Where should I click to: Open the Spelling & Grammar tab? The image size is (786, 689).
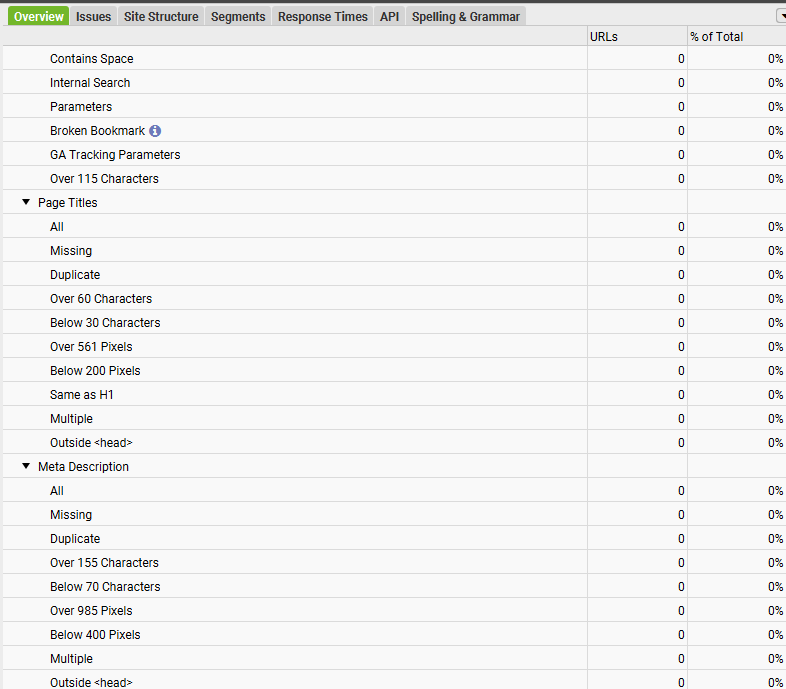tap(466, 17)
